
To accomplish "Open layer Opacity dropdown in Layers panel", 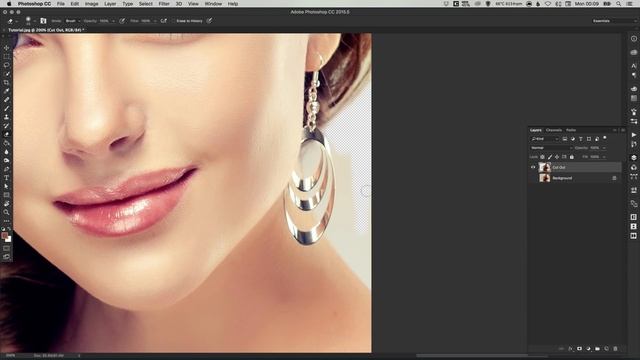I will pos(604,148).
